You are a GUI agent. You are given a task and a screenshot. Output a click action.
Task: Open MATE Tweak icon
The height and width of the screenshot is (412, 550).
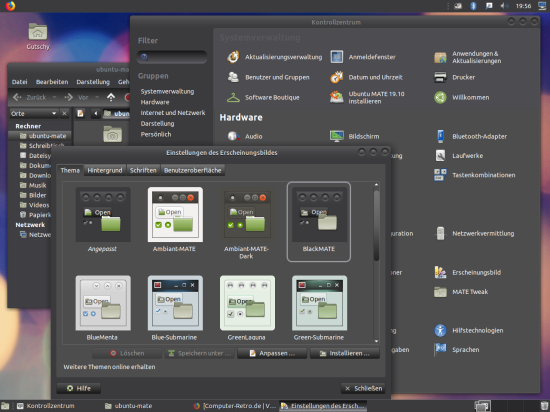point(440,292)
